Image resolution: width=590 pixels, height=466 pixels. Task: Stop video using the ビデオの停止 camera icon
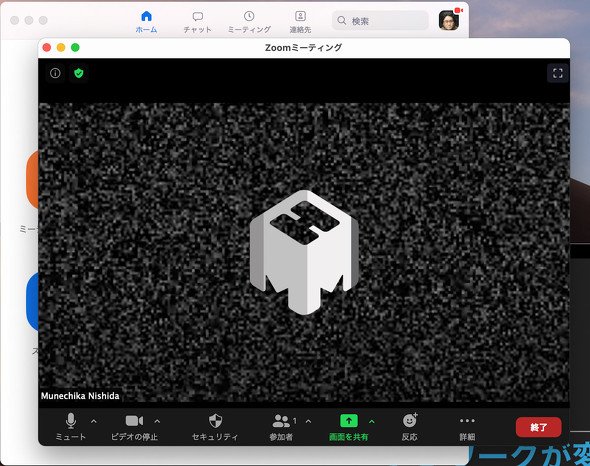(x=134, y=427)
